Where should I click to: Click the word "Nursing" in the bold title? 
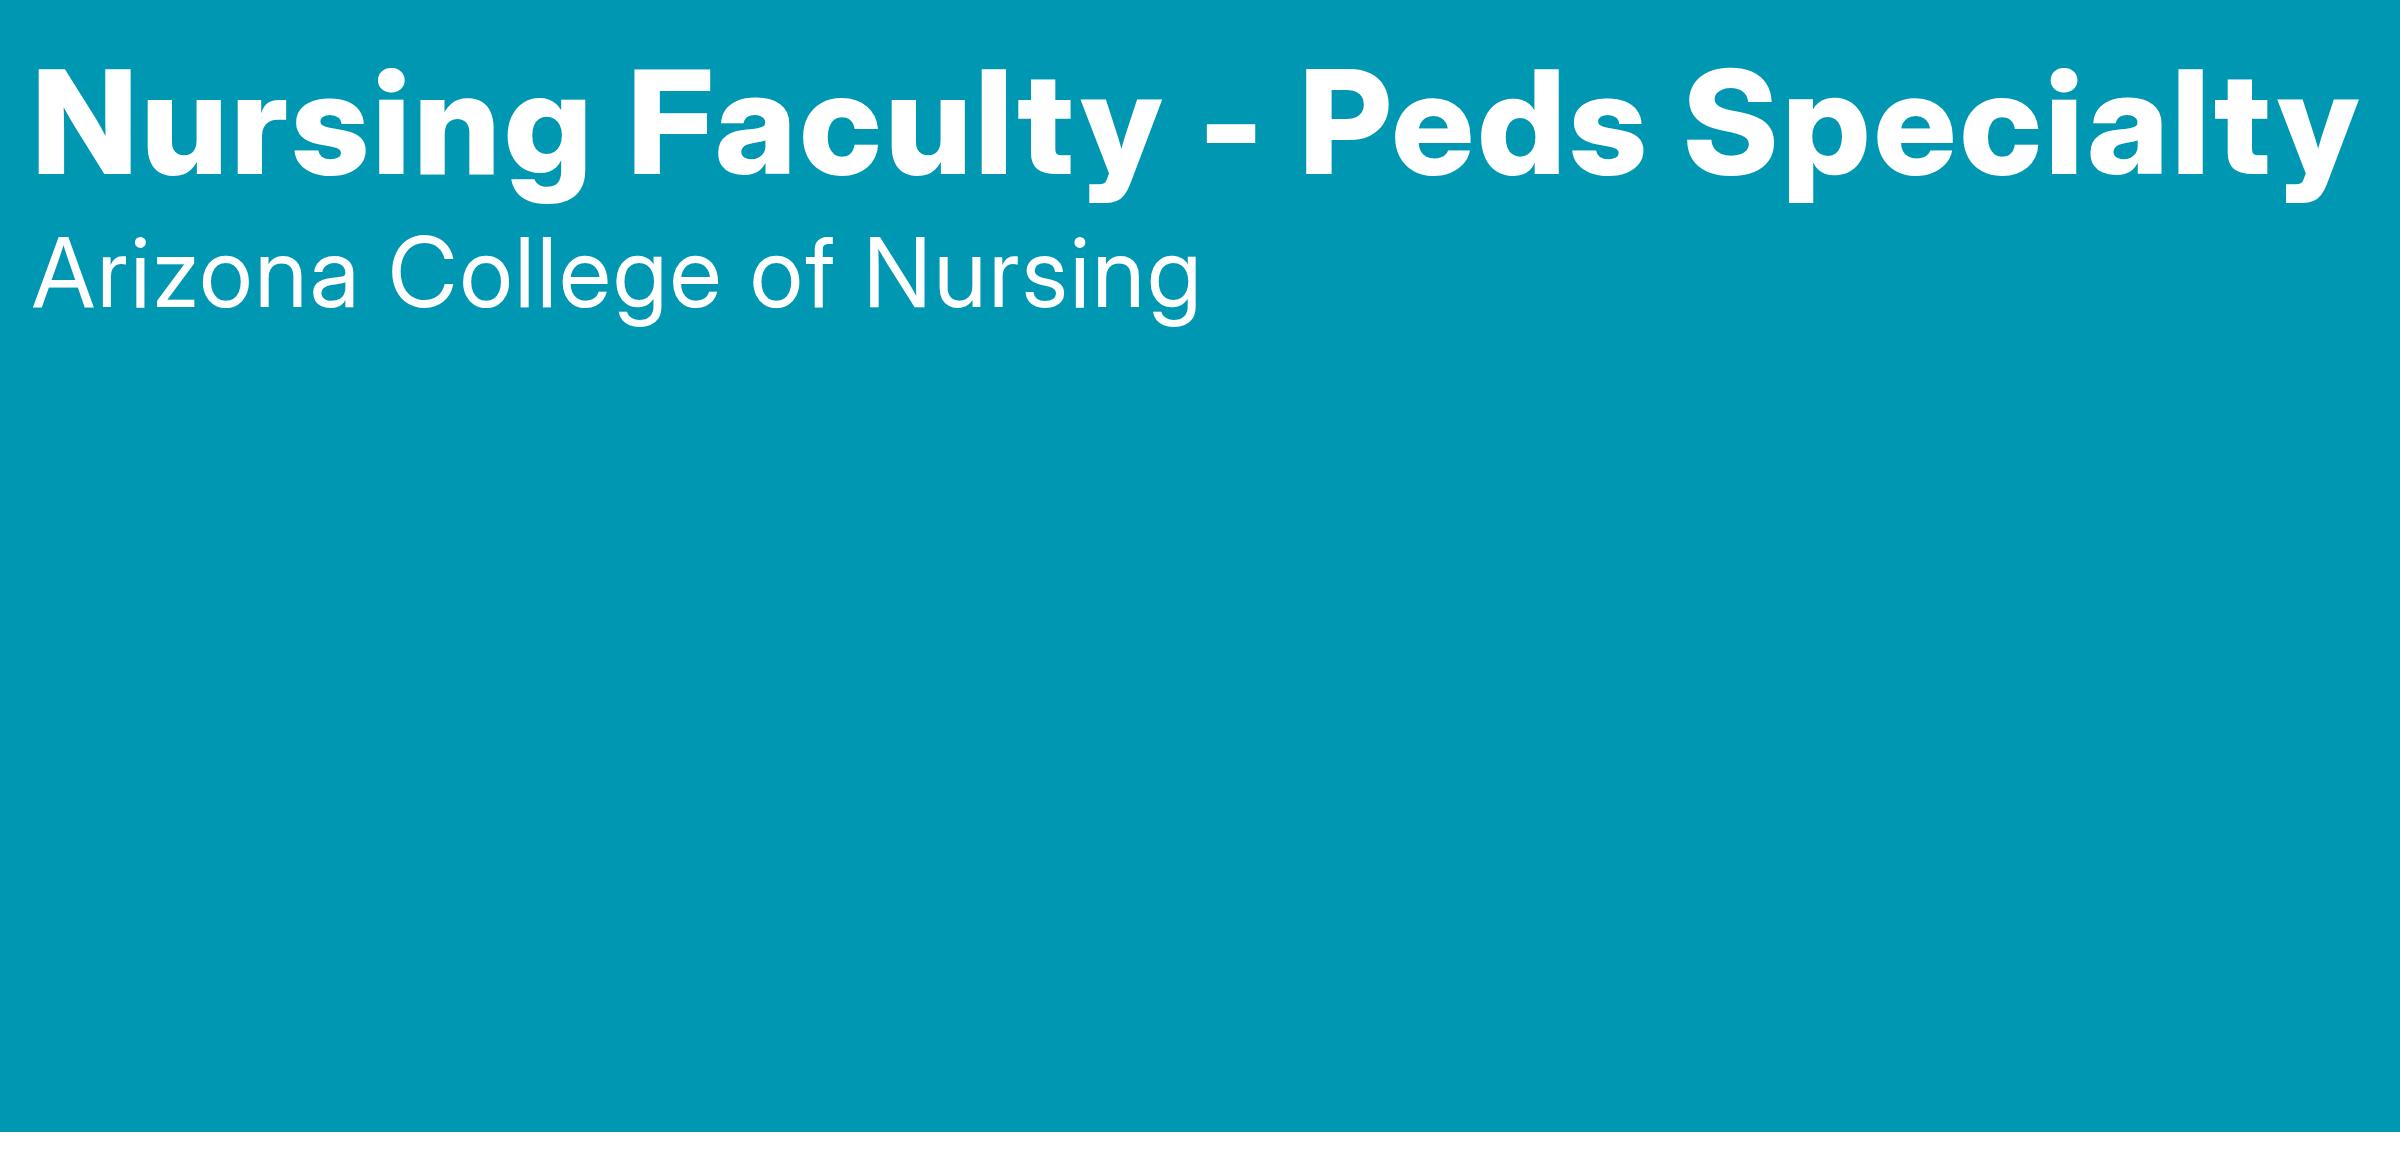(310, 127)
